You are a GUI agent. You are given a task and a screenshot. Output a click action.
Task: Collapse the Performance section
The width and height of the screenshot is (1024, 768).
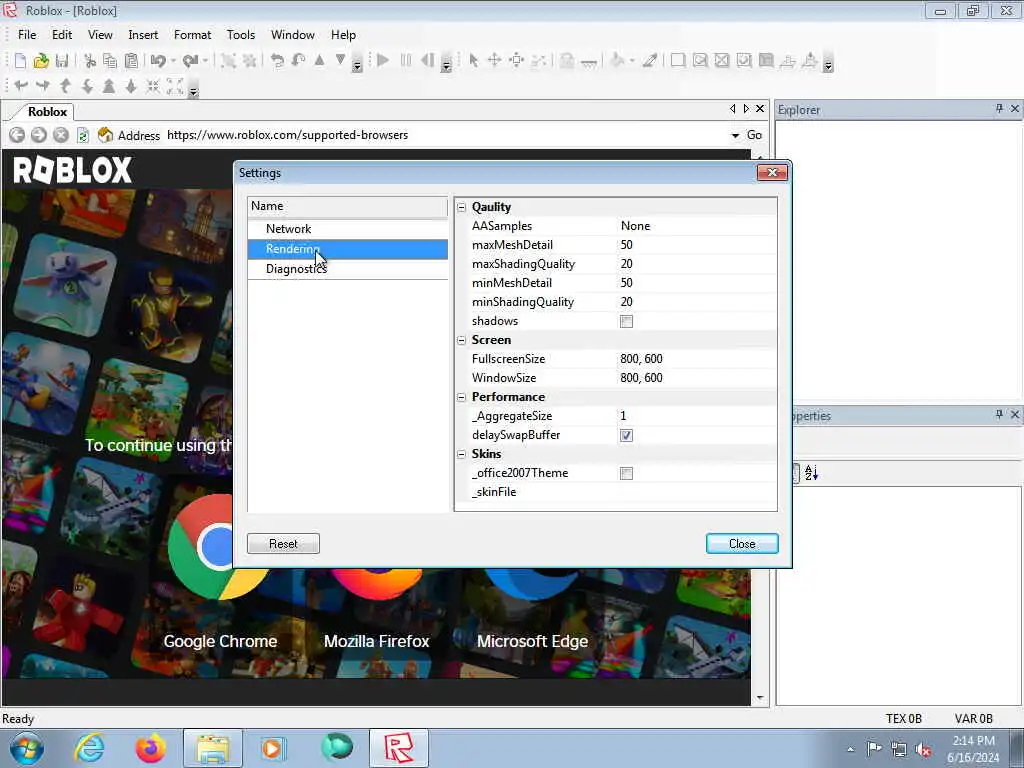462,397
